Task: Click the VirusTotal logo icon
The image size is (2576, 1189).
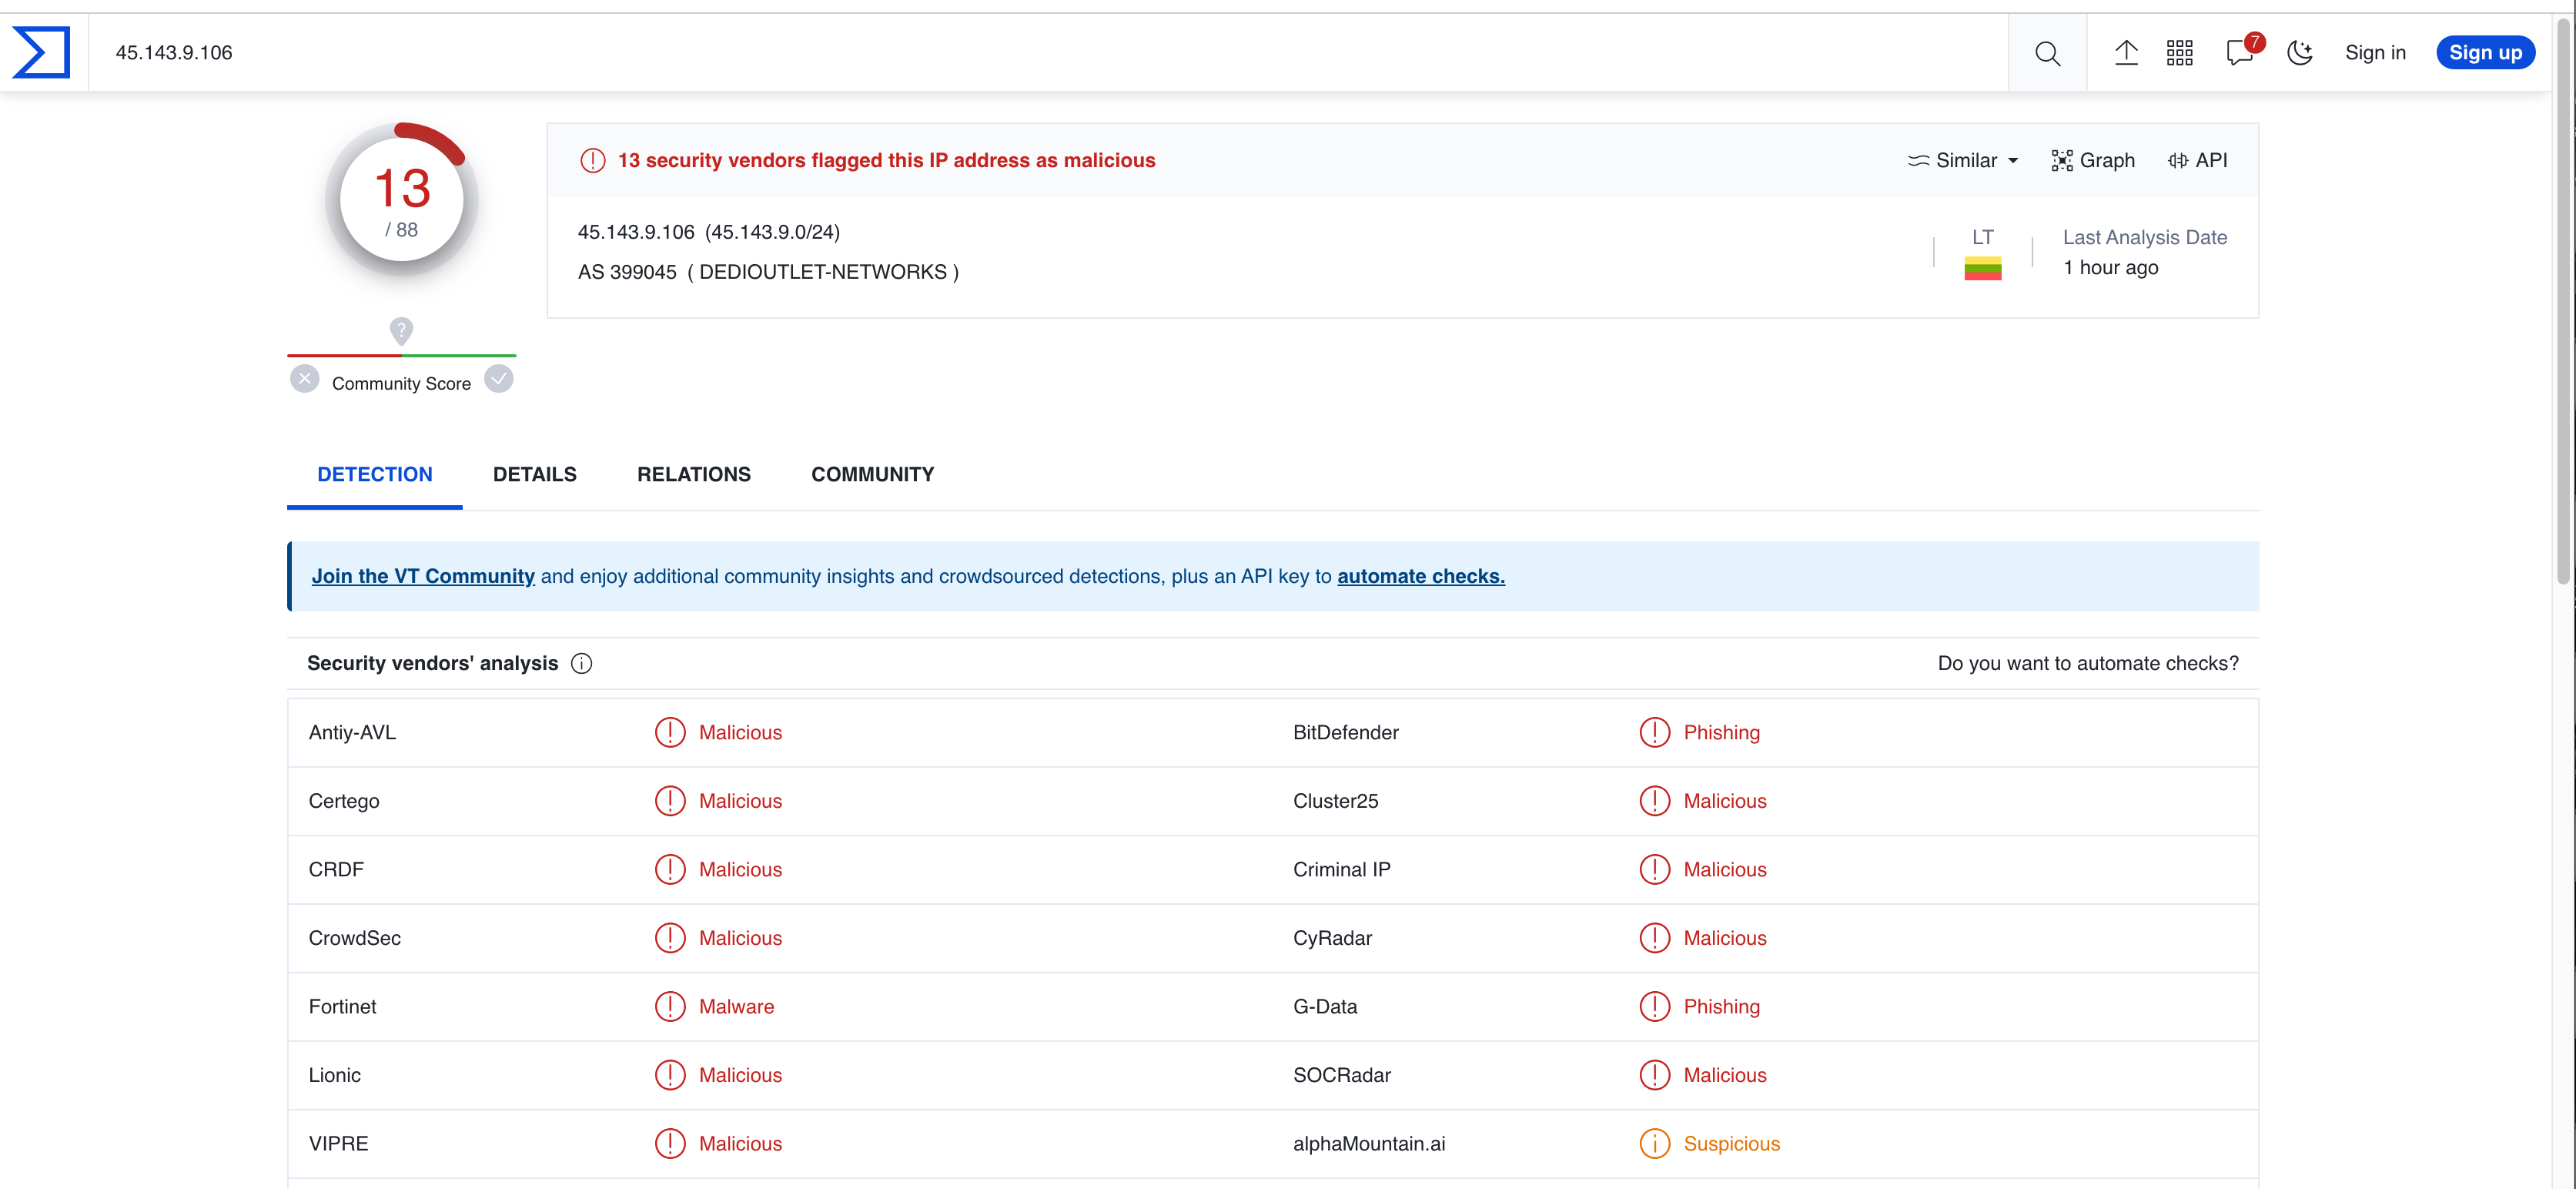Action: [41, 52]
